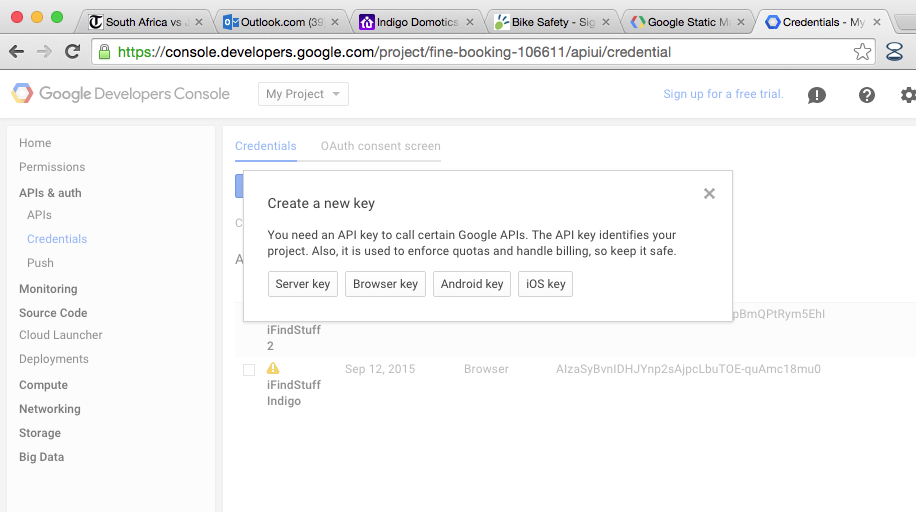Click Sign up for a free trial link
The image size is (916, 512).
point(723,94)
